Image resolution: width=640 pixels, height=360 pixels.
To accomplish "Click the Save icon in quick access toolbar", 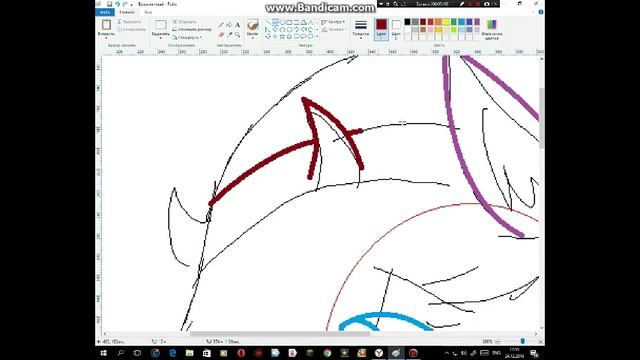I will click(109, 4).
